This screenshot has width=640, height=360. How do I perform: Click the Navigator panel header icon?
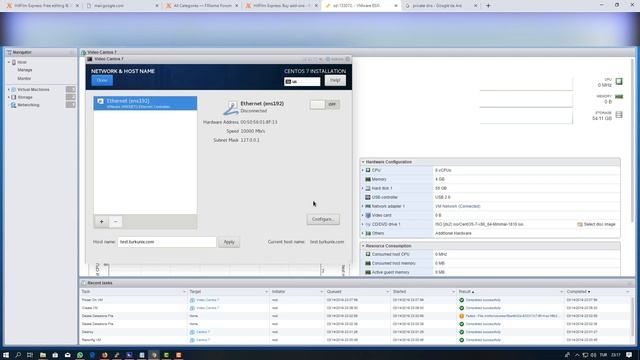coord(9,52)
